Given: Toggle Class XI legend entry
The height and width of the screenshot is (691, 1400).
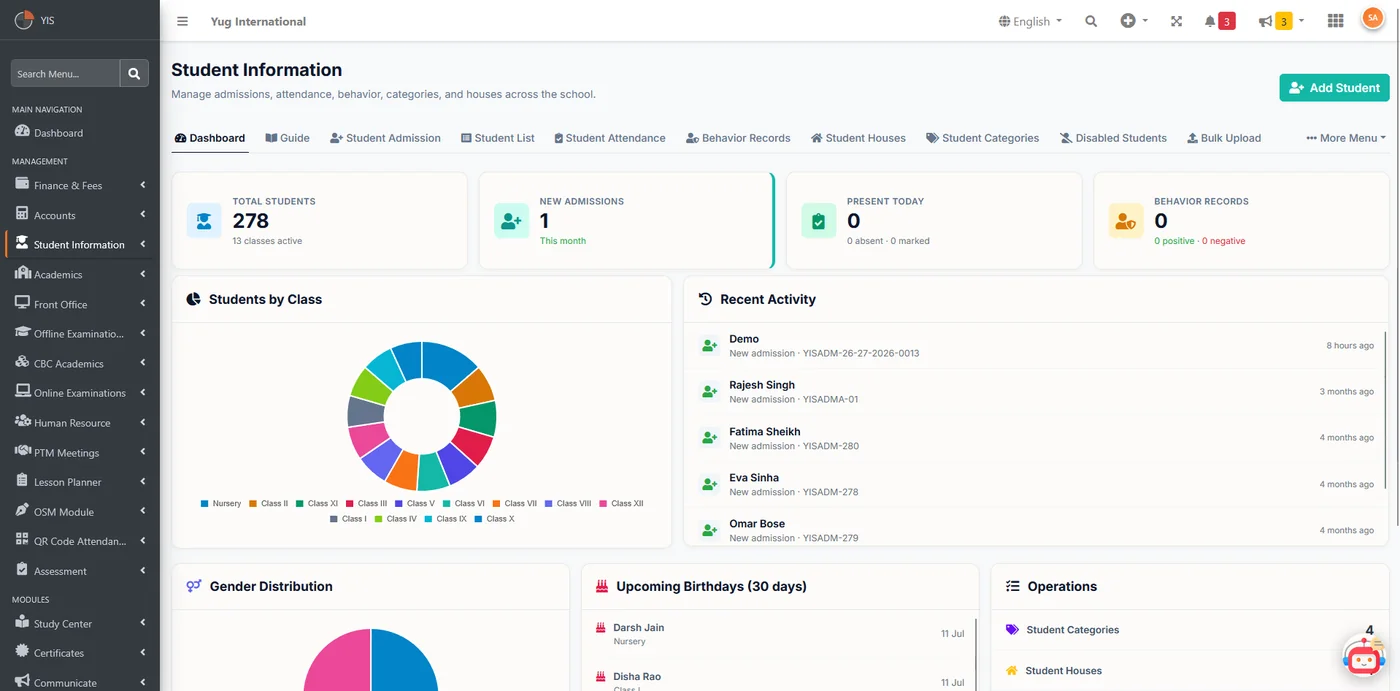Looking at the screenshot, I should coord(317,504).
